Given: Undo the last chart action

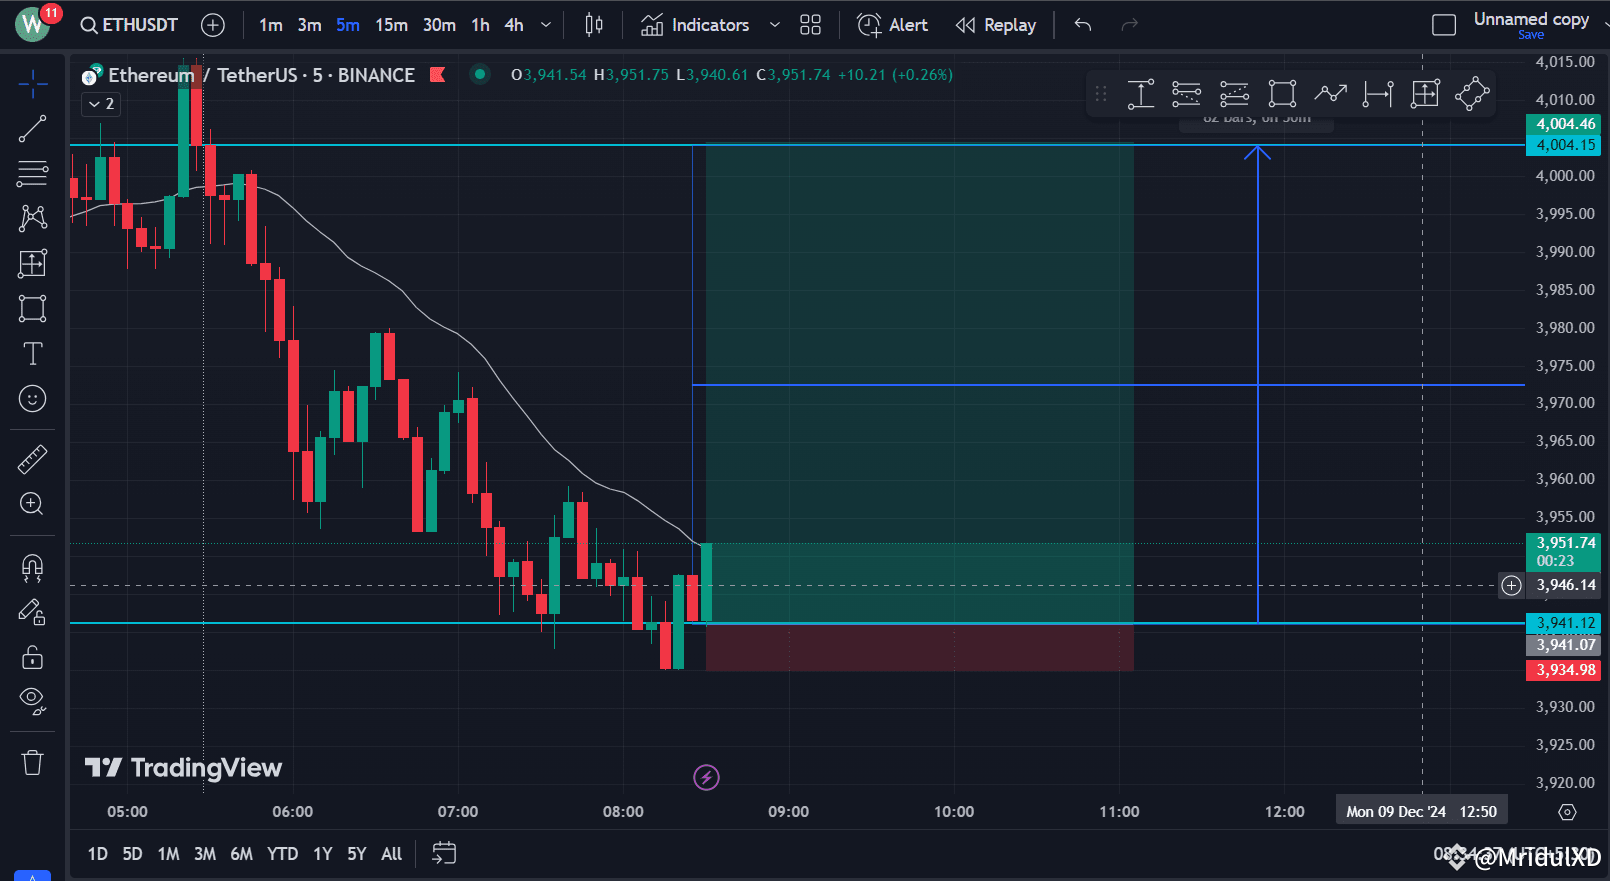Looking at the screenshot, I should (x=1083, y=25).
